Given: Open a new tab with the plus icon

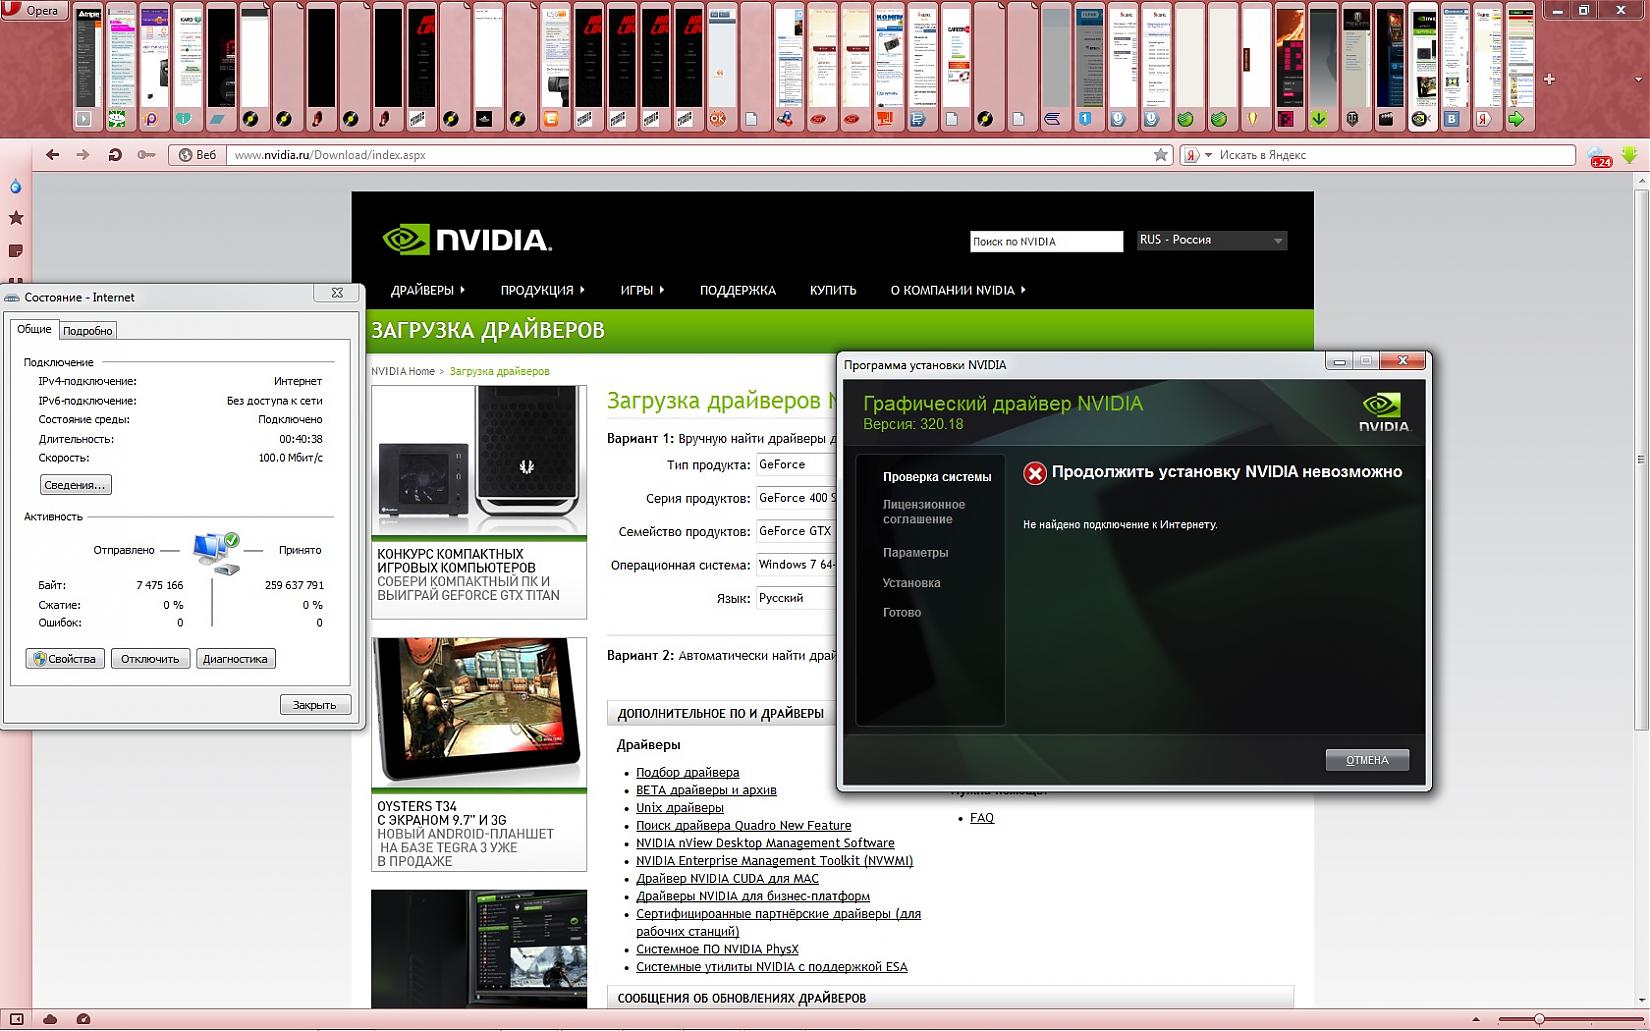Looking at the screenshot, I should click(x=1549, y=79).
